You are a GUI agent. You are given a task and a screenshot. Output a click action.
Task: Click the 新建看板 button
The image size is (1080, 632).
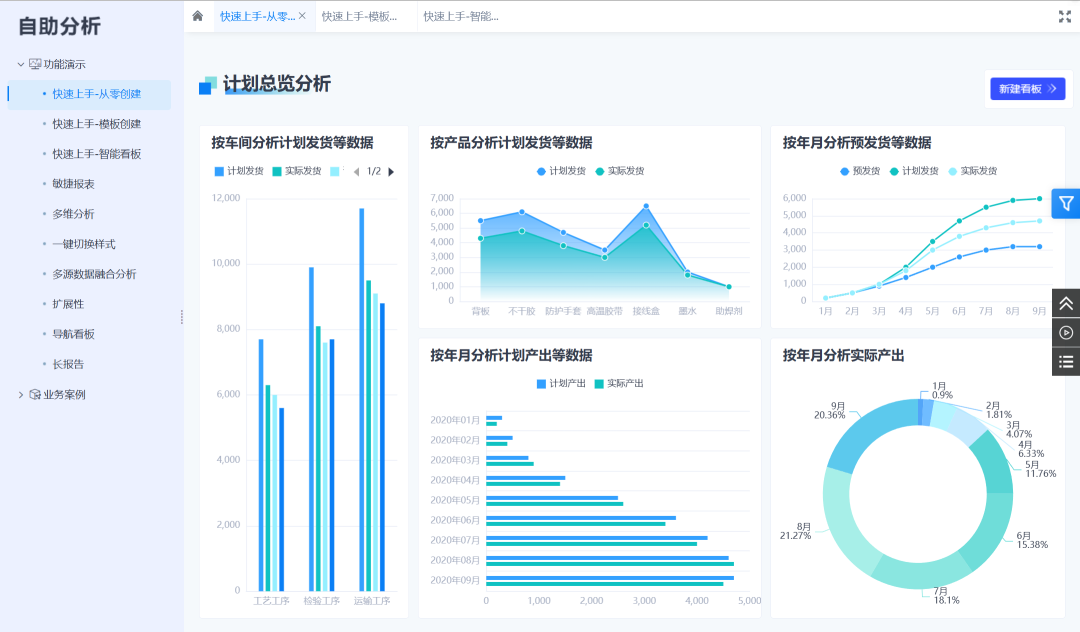[1027, 89]
